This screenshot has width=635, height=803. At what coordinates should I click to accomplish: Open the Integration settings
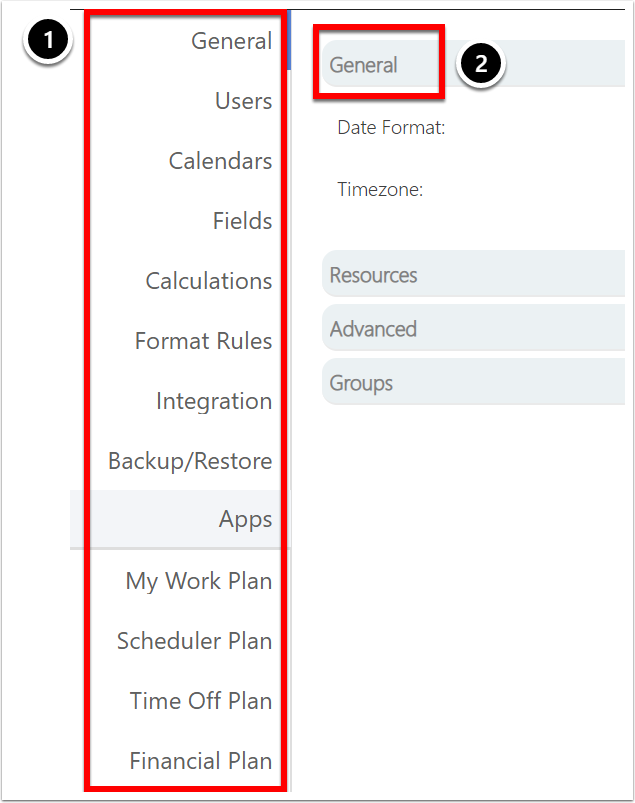(x=214, y=400)
